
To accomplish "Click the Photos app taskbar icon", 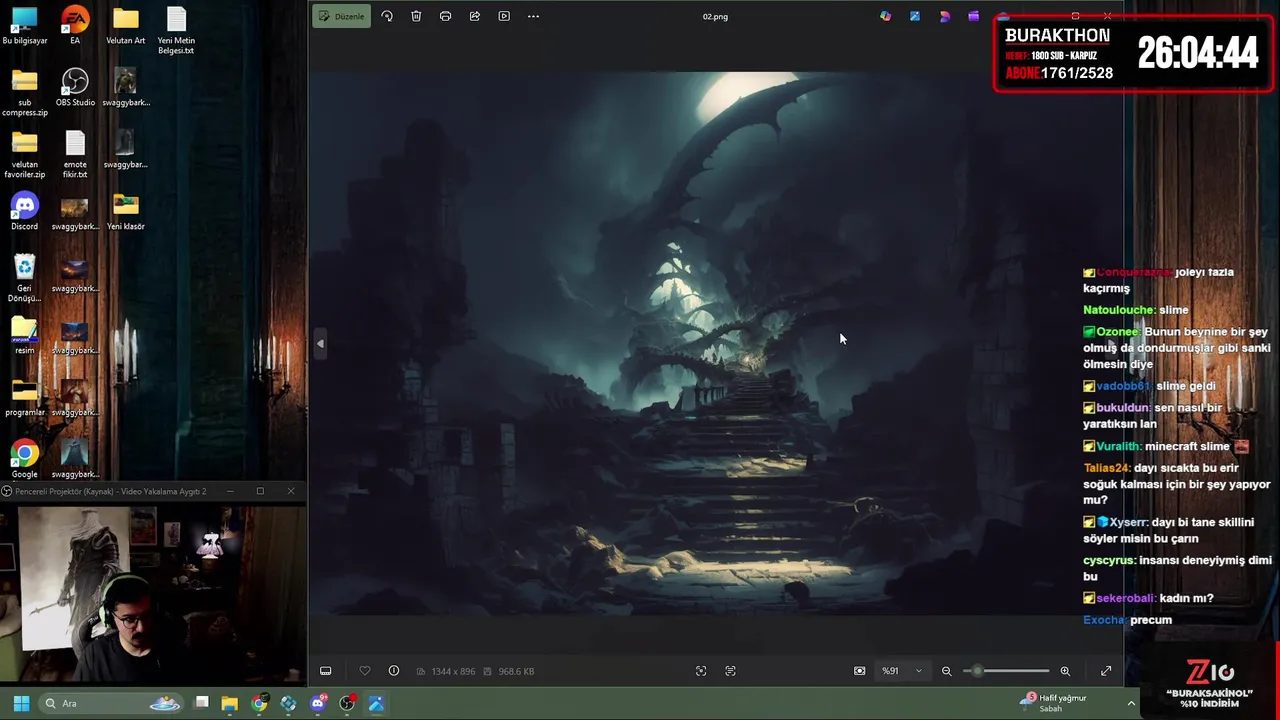I will click(376, 703).
